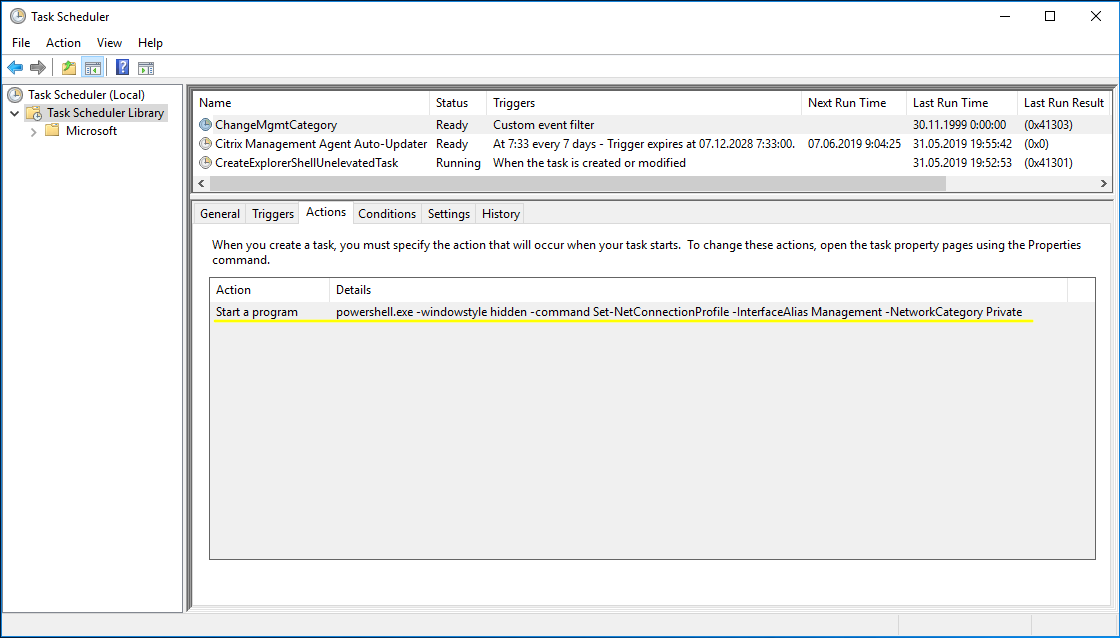The width and height of the screenshot is (1120, 638).
Task: Click the Forward navigation arrow icon
Action: pyautogui.click(x=38, y=67)
